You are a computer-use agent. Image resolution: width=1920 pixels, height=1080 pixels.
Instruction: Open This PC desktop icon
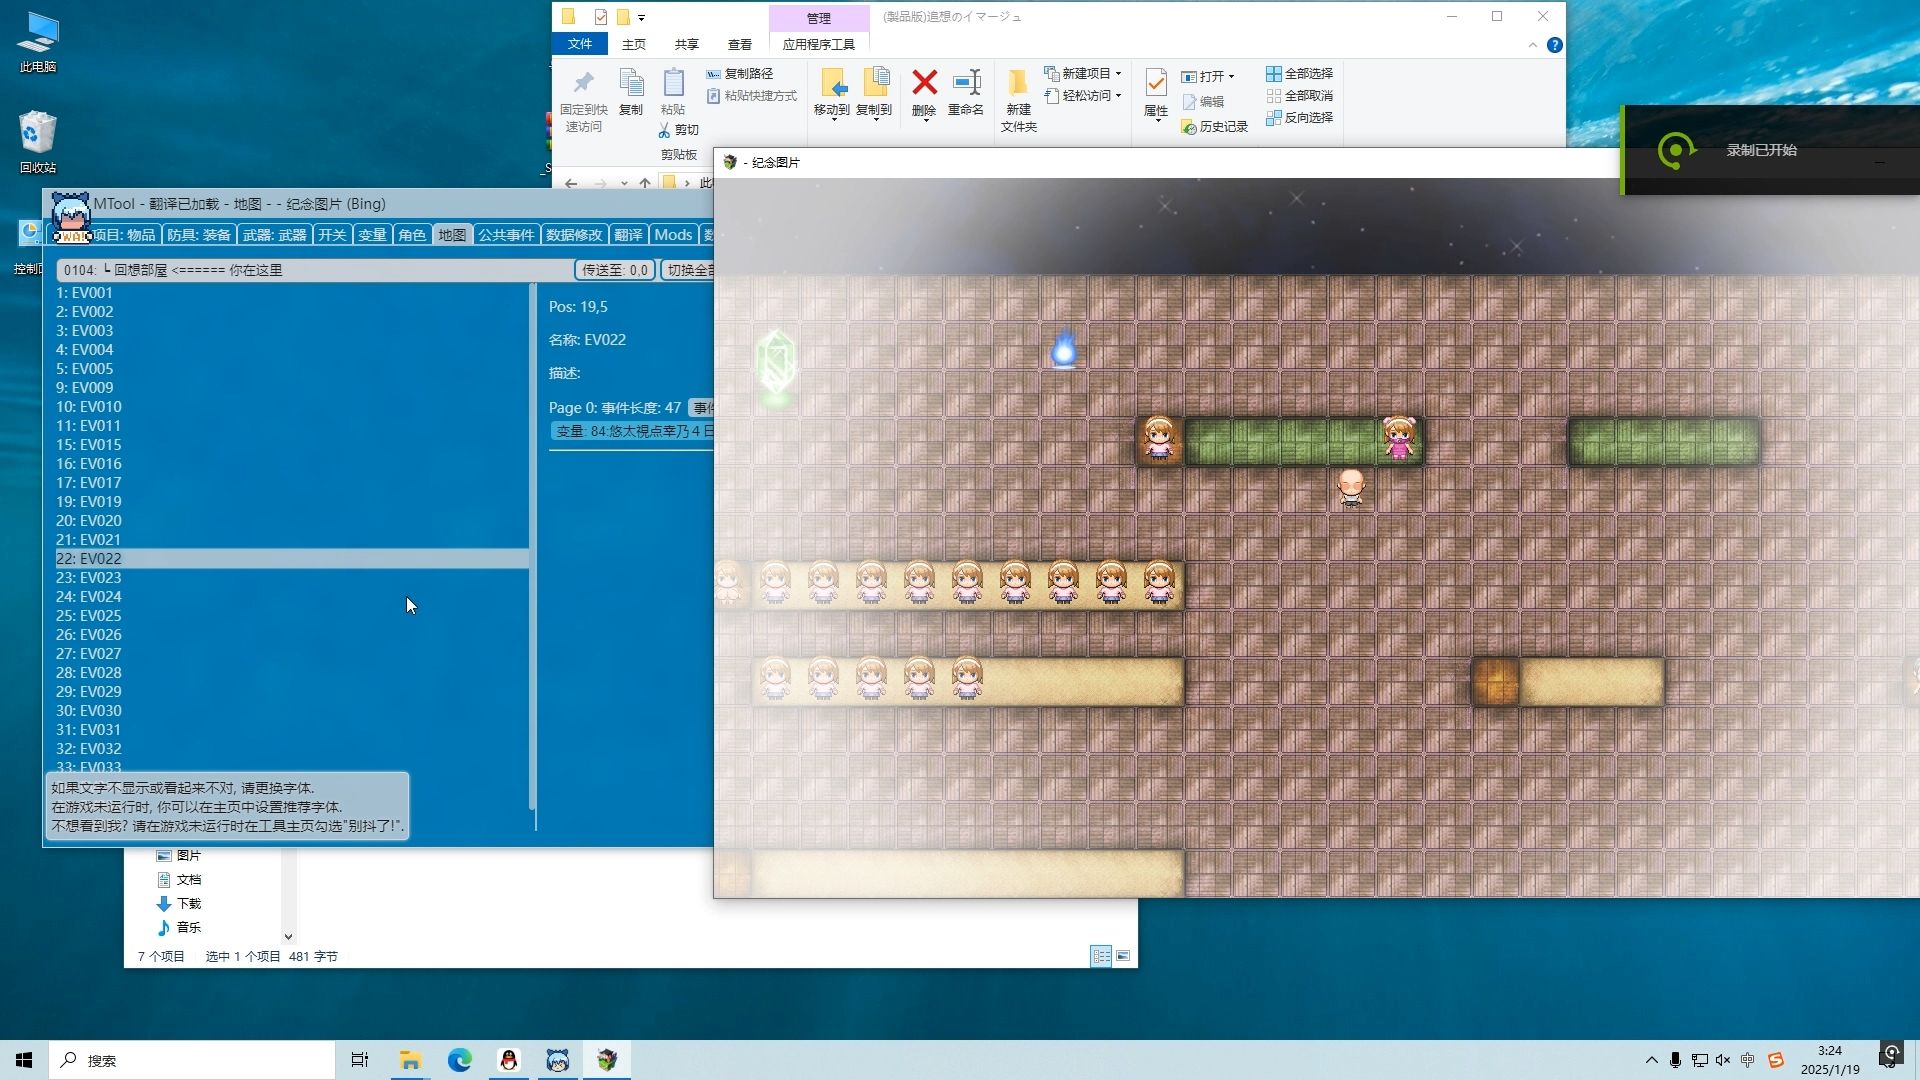[x=38, y=42]
